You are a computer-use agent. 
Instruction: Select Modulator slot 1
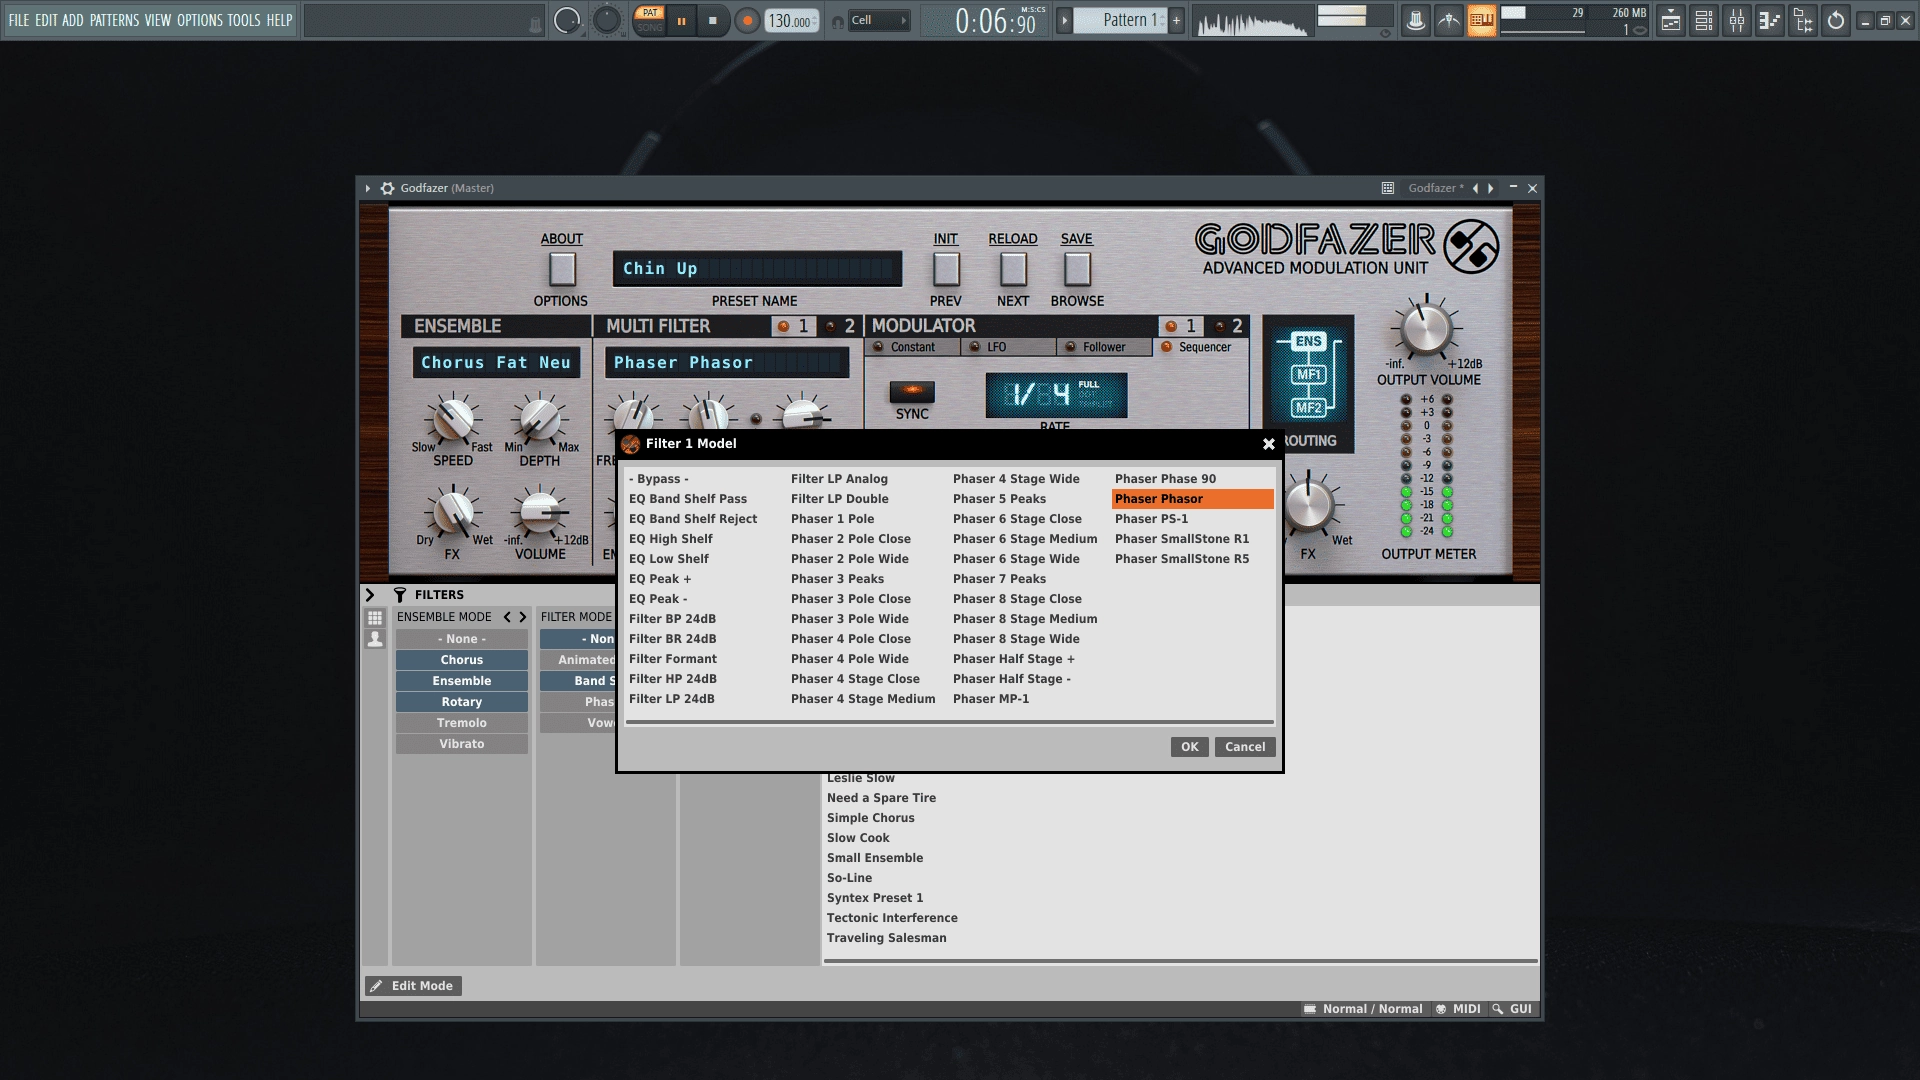click(1181, 326)
